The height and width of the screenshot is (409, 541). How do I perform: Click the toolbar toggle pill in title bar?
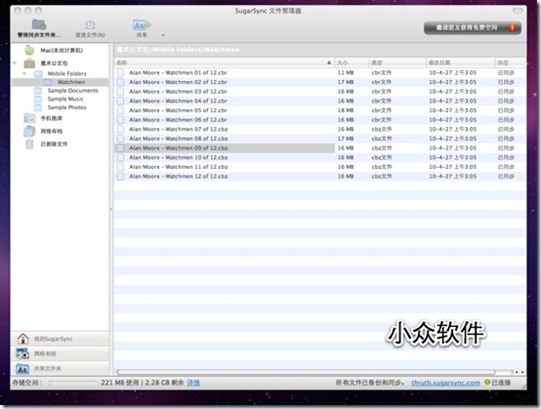518,11
